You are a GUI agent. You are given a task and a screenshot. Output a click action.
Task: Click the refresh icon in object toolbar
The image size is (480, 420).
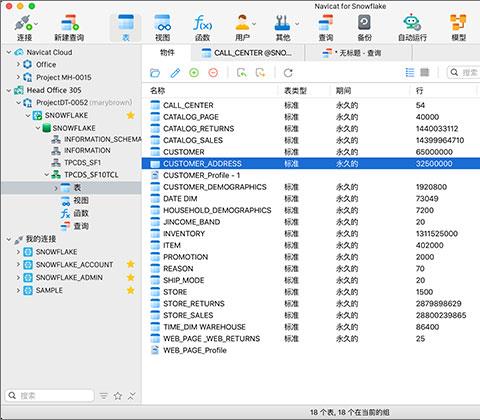point(288,73)
